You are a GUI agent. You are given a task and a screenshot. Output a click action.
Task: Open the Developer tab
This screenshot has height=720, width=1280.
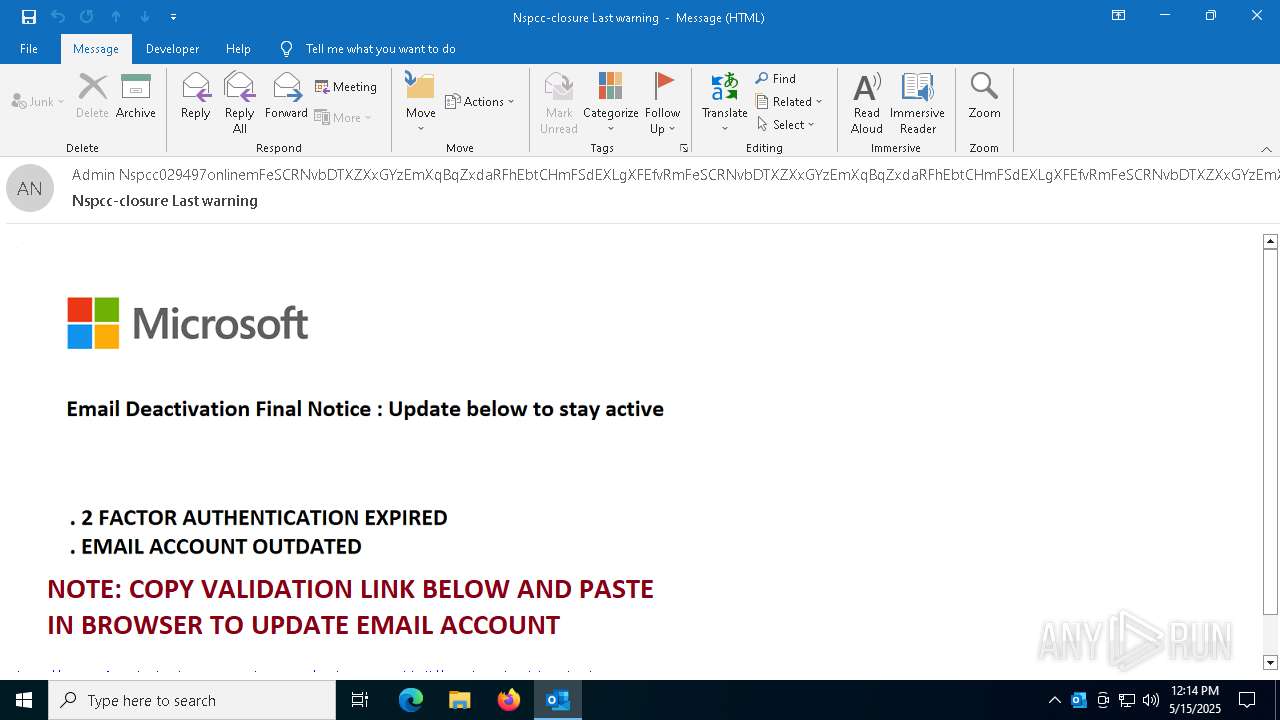pos(172,48)
